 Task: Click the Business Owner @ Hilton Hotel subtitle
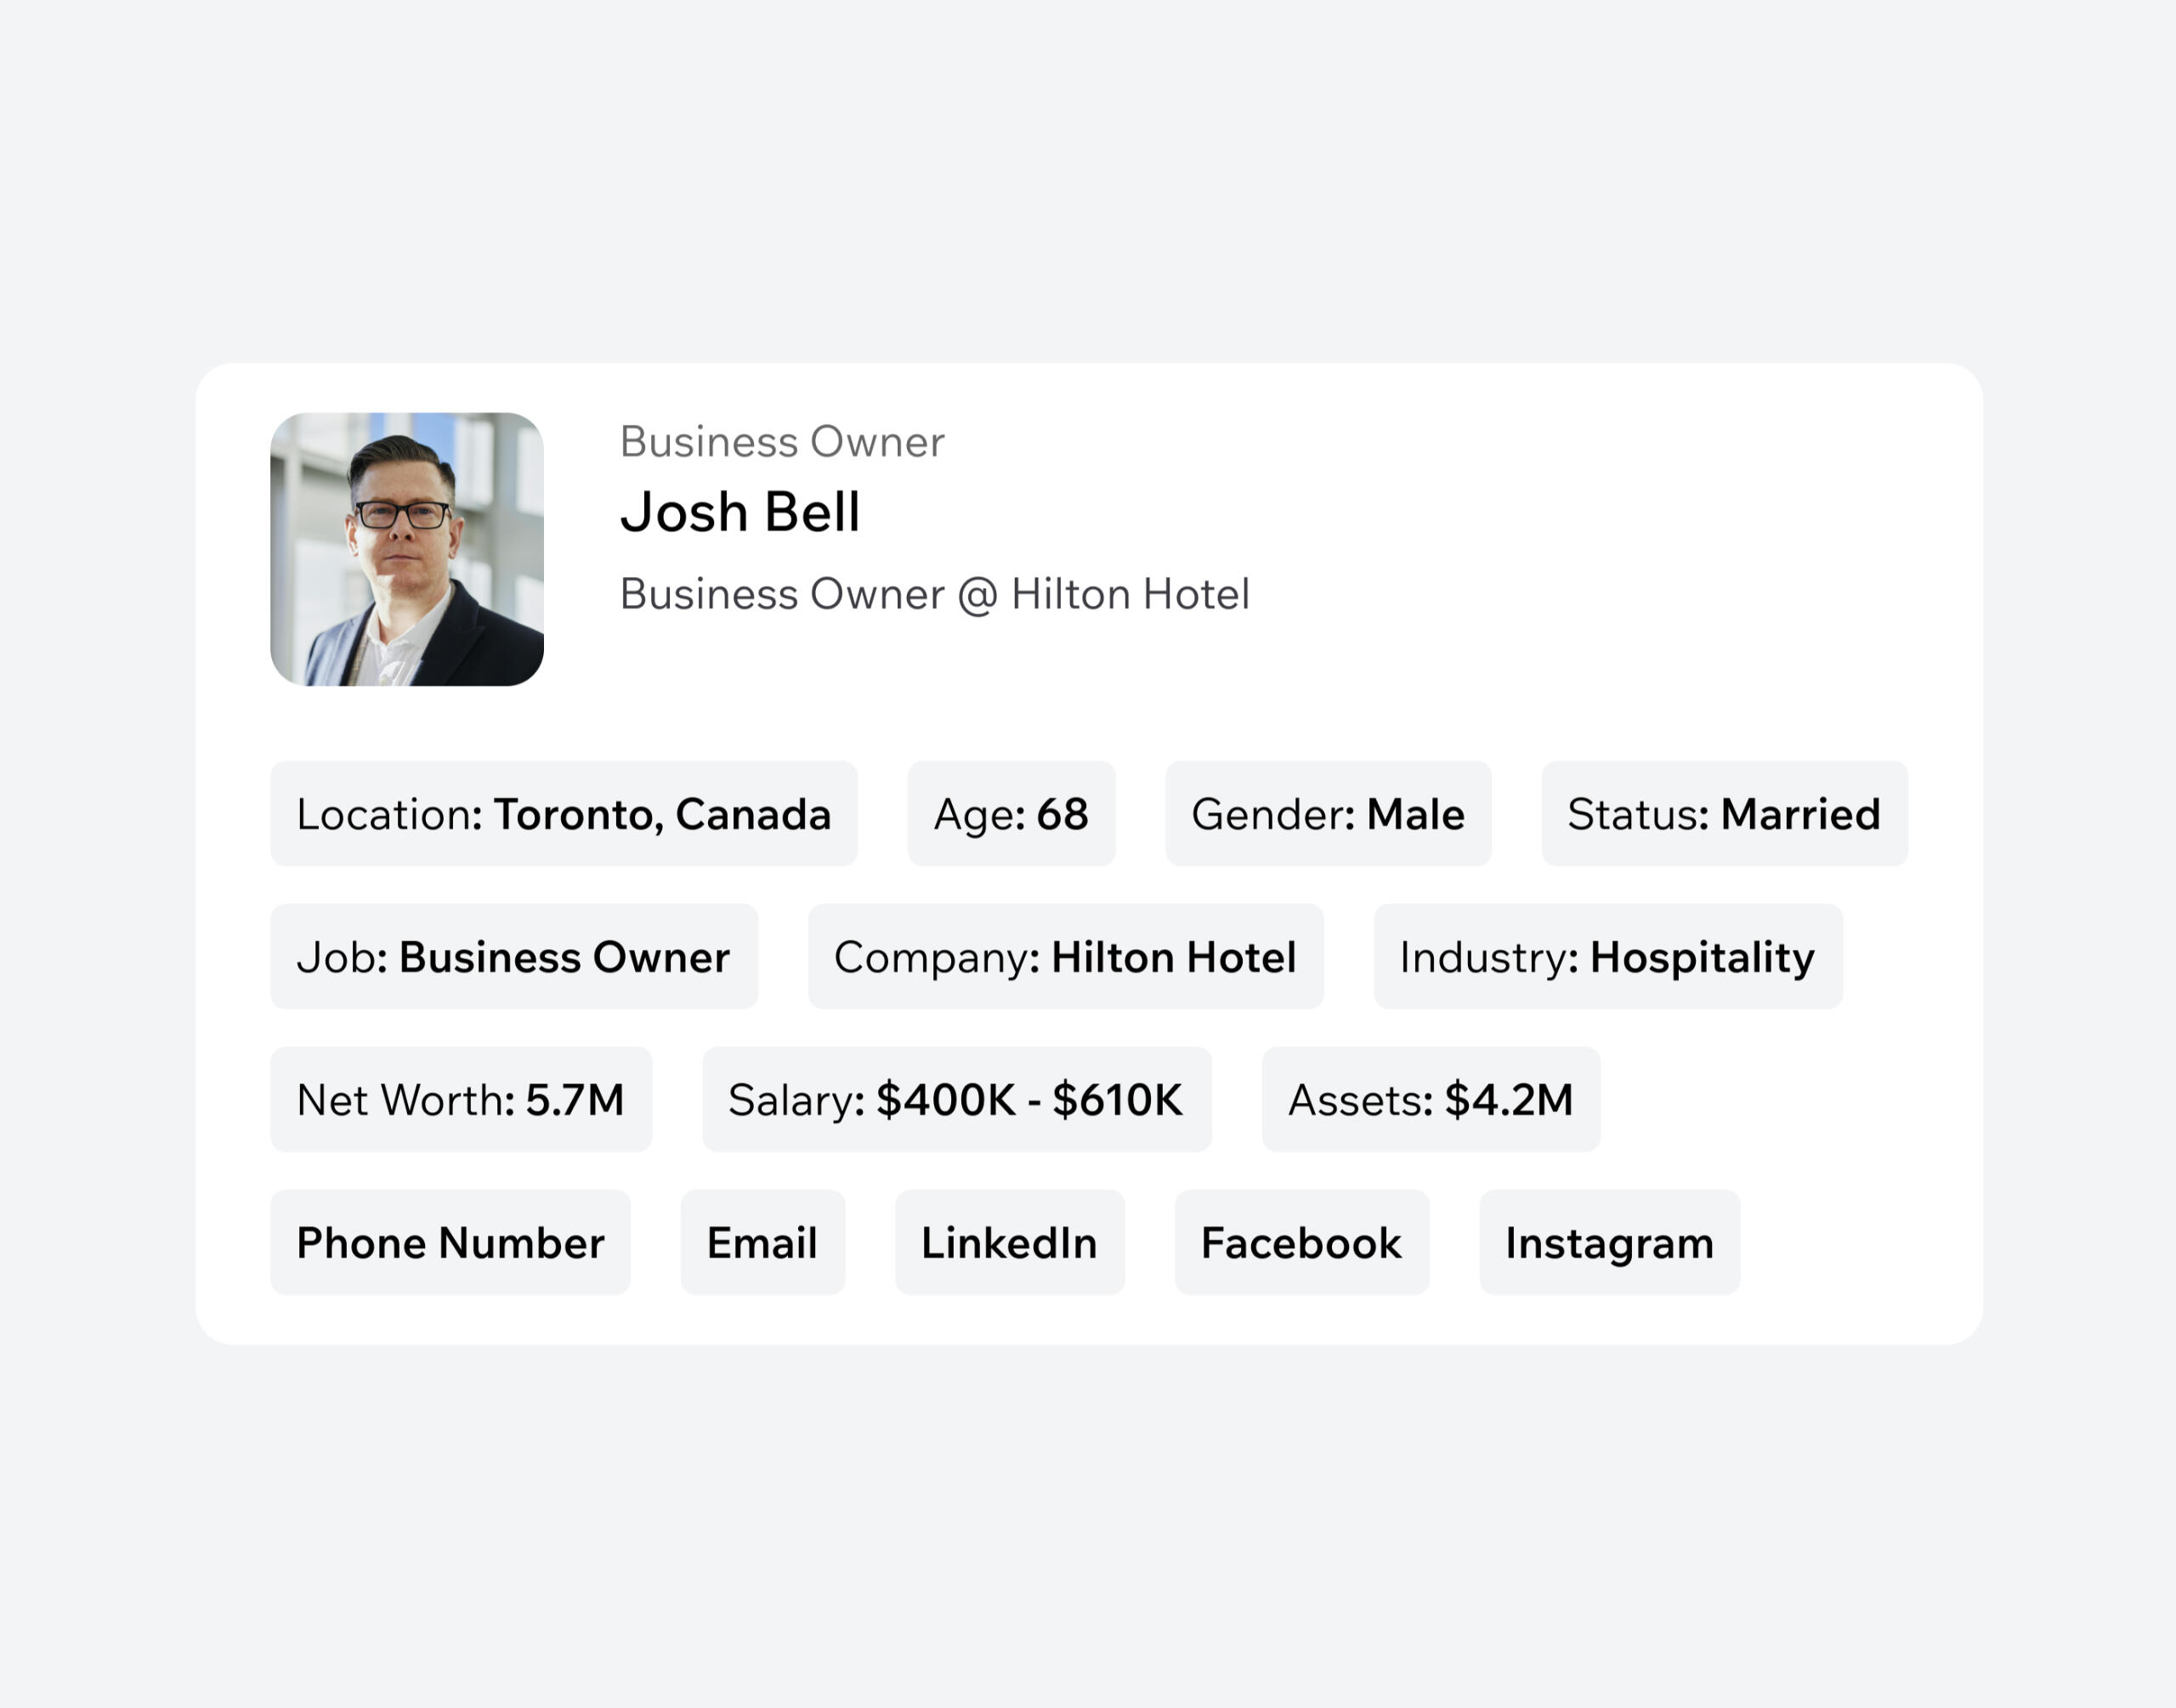coord(935,594)
